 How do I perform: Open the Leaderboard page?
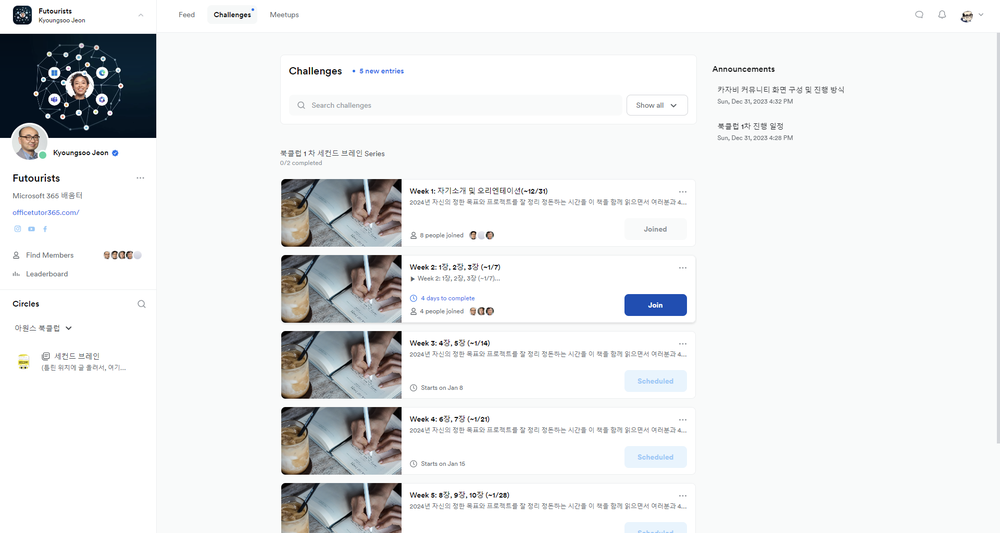(x=47, y=273)
